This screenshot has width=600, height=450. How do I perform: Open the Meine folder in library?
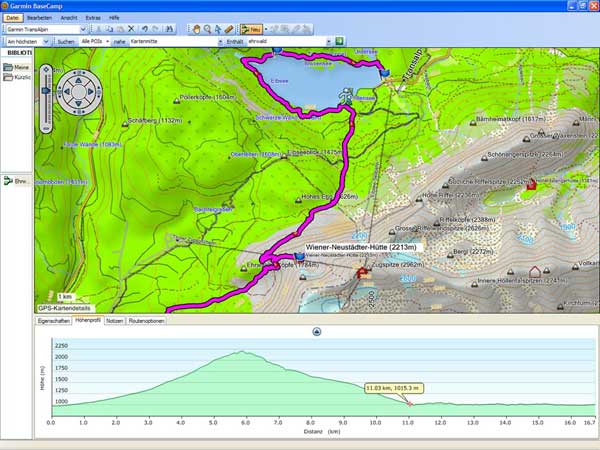point(16,67)
